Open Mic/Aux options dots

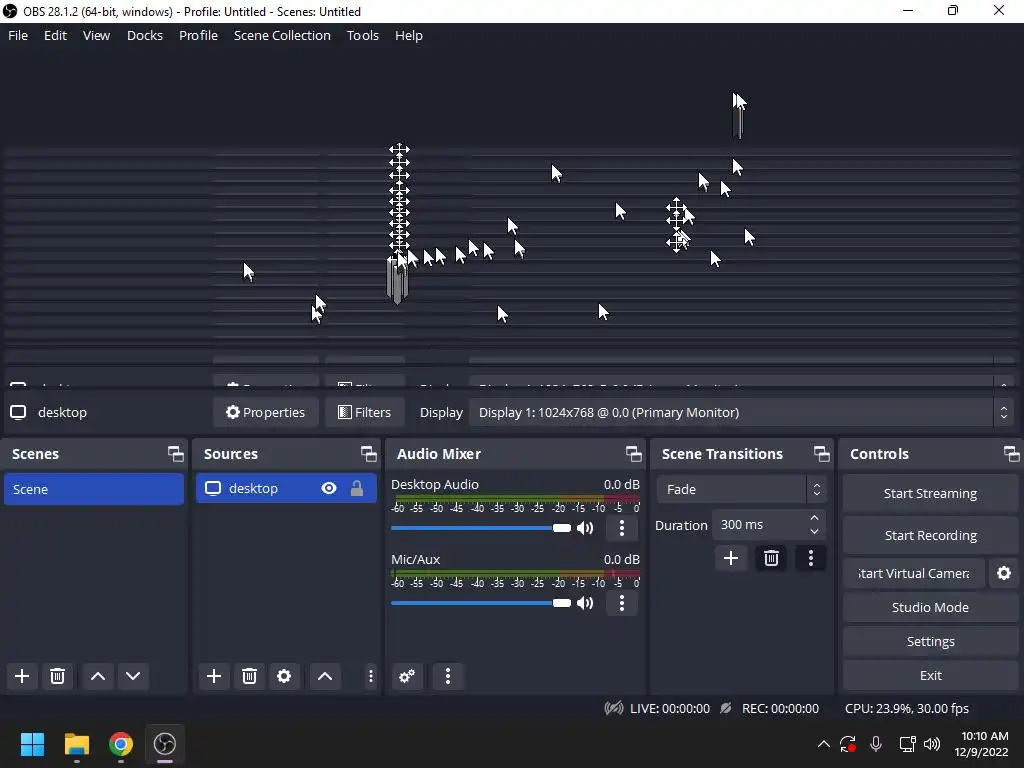coord(622,603)
